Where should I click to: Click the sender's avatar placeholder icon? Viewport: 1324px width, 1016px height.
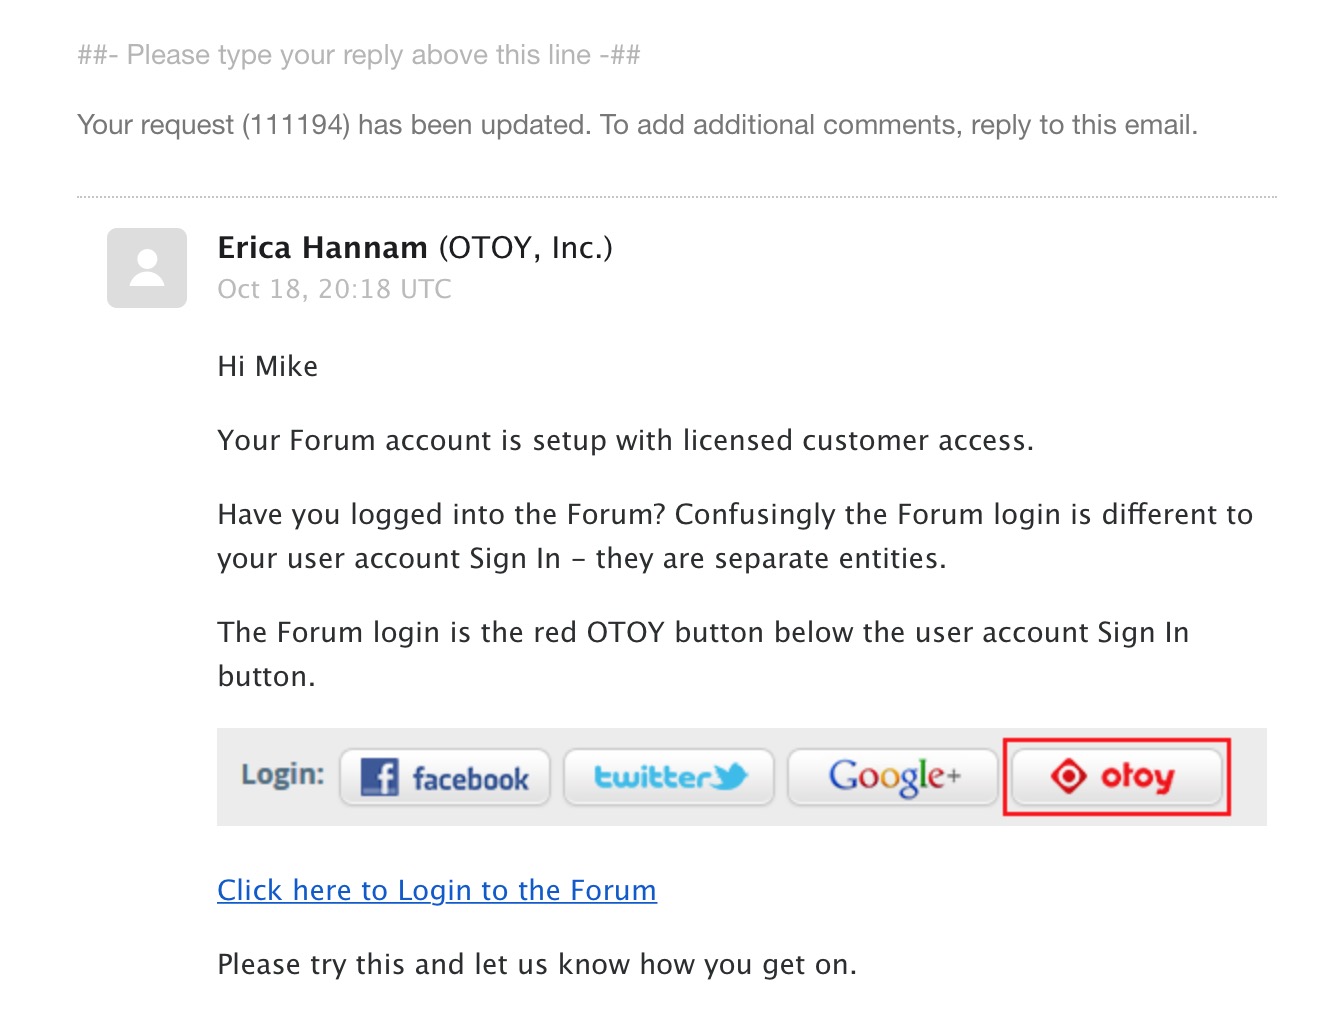(x=147, y=268)
